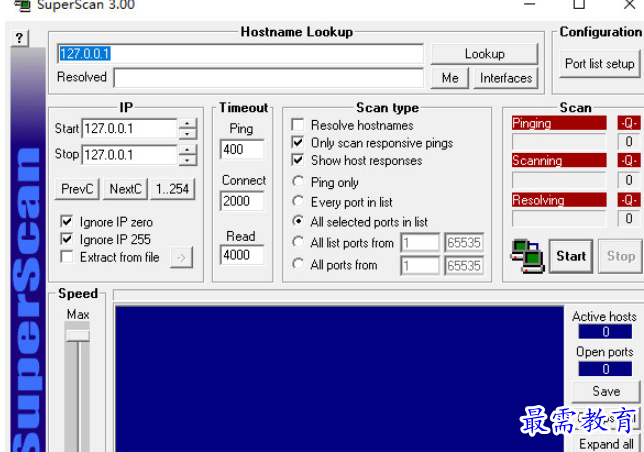Click the Speed slider handle
Image resolution: width=644 pixels, height=452 pixels.
[77, 336]
